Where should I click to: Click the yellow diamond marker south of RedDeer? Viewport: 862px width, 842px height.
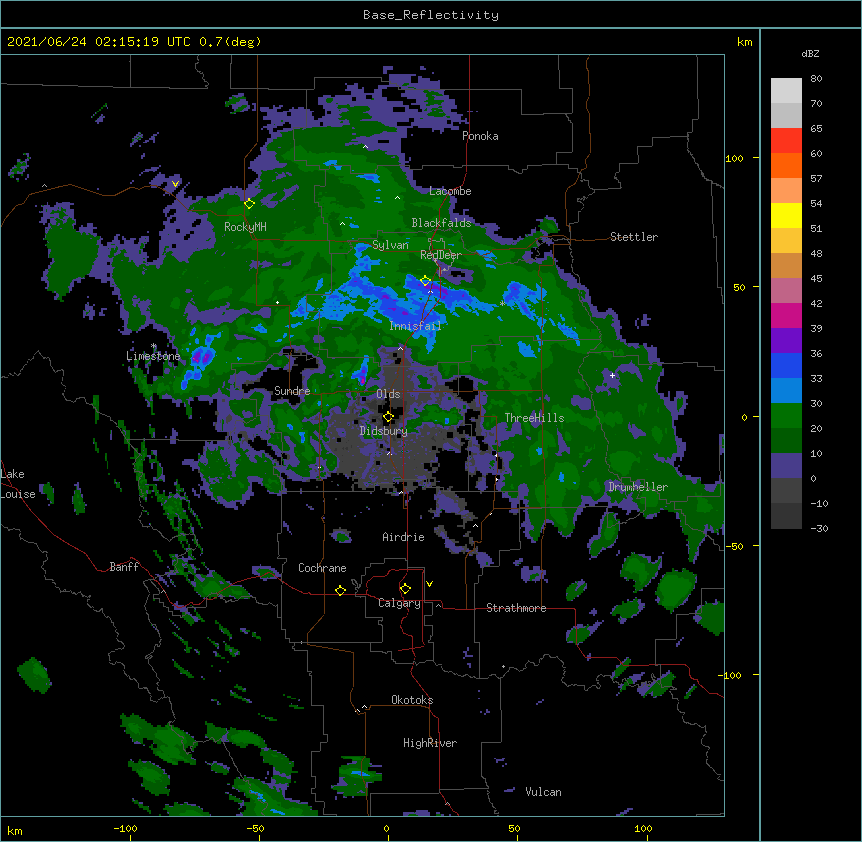[x=426, y=281]
